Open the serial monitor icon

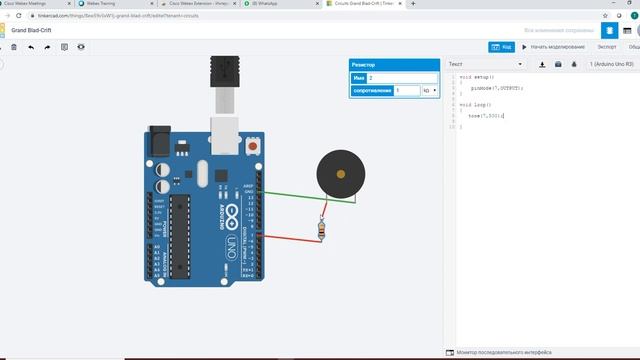[450, 353]
